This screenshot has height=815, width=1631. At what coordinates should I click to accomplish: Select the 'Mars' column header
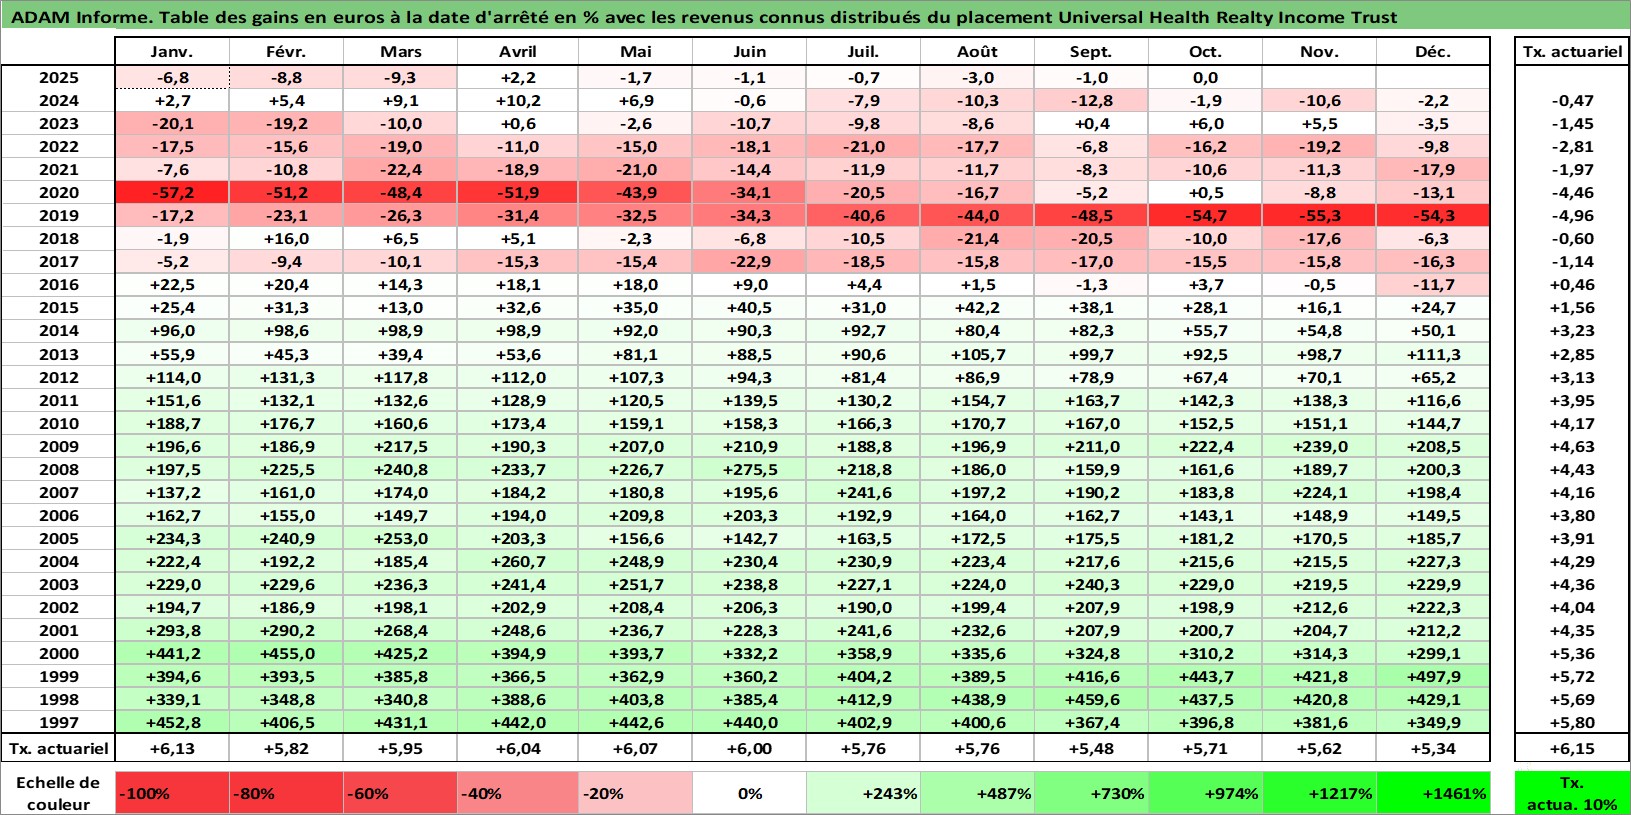401,52
